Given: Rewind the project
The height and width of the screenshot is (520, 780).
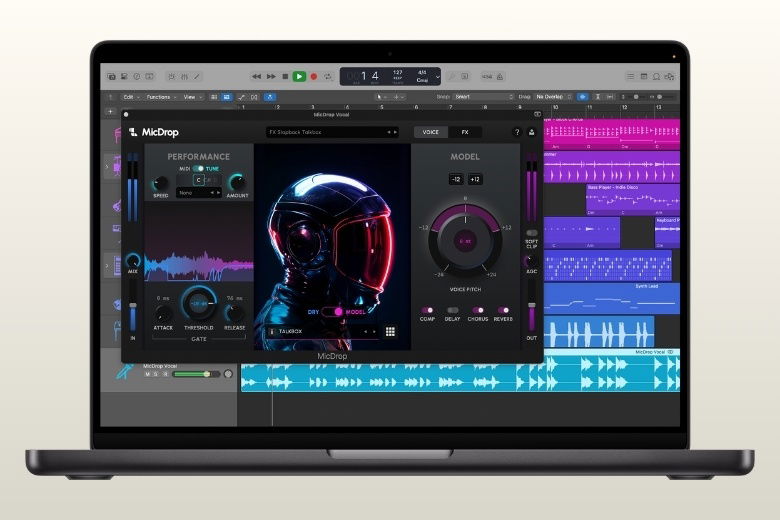Looking at the screenshot, I should (257, 77).
